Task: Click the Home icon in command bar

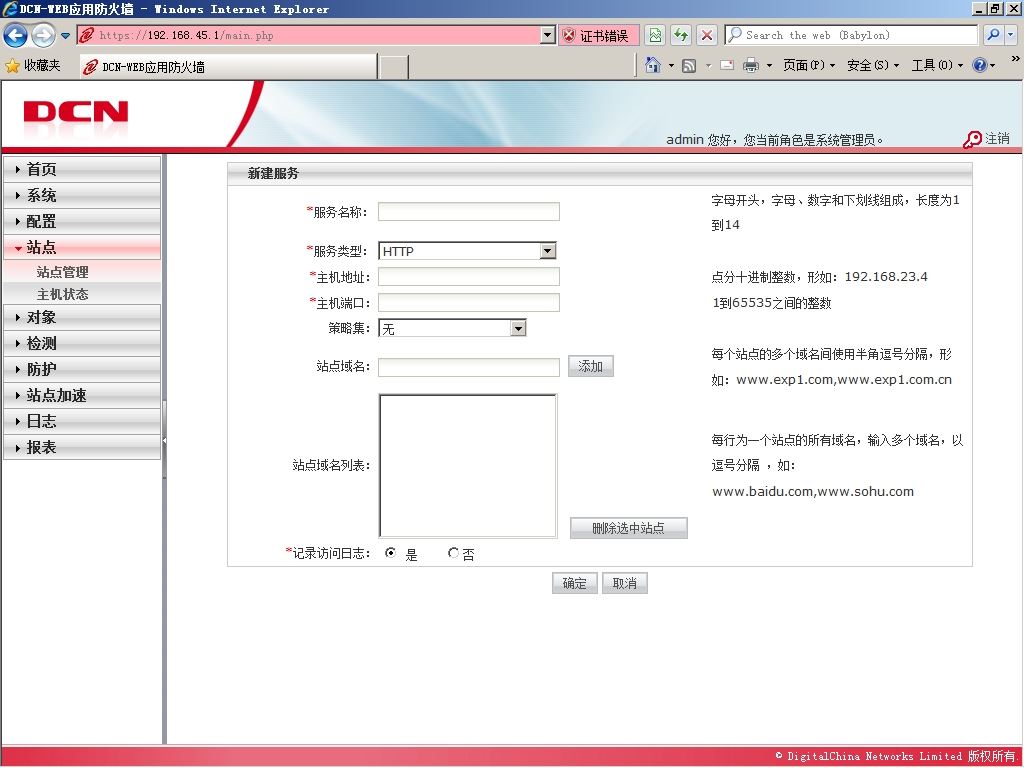Action: click(x=652, y=65)
